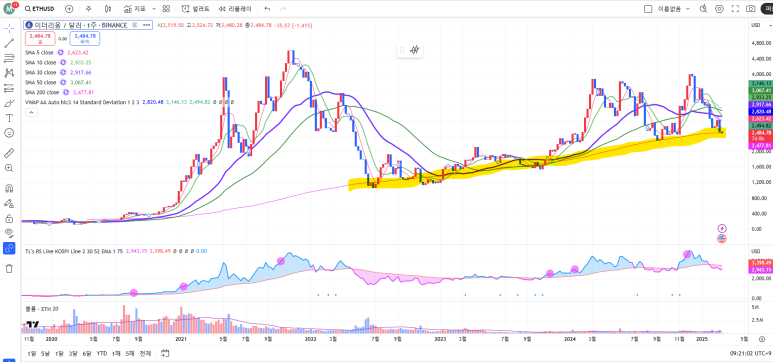Open the emoji and icons tool
Image resolution: width=773 pixels, height=362 pixels.
(9, 133)
